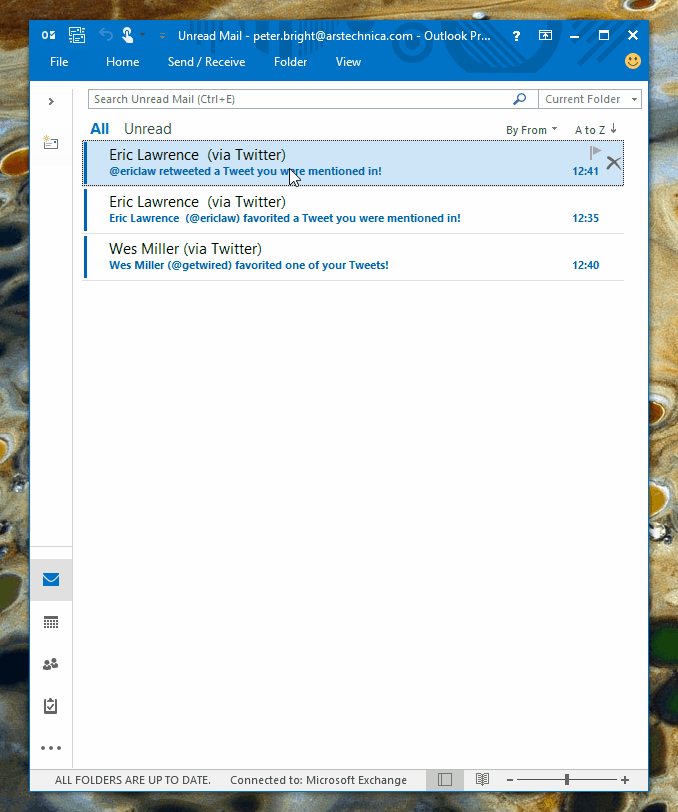This screenshot has width=678, height=812.
Task: Toggle Touch/Mouse mode hand icon
Action: tap(127, 35)
